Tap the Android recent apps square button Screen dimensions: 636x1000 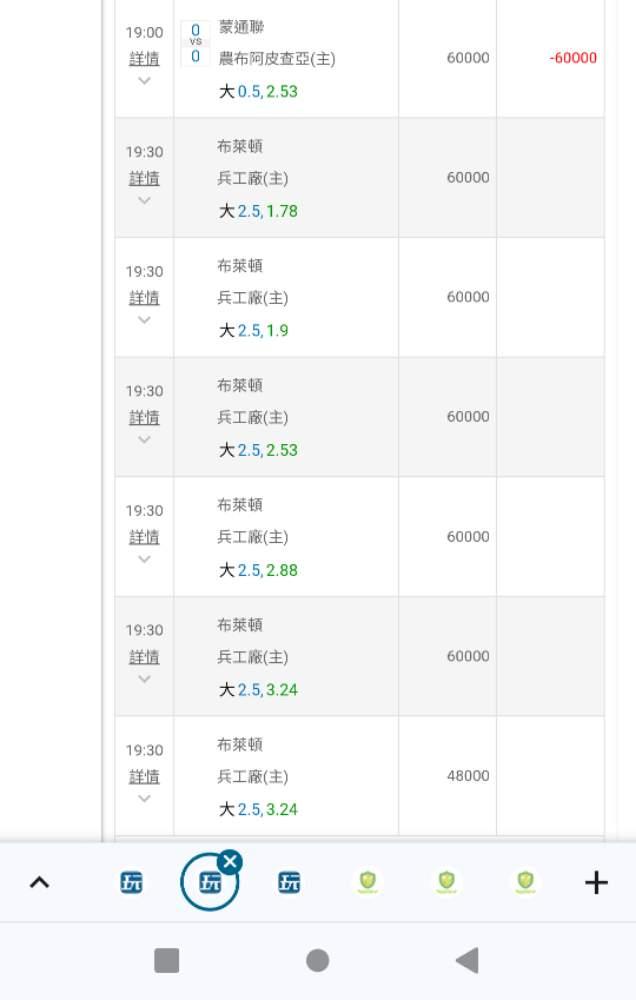tap(166, 960)
